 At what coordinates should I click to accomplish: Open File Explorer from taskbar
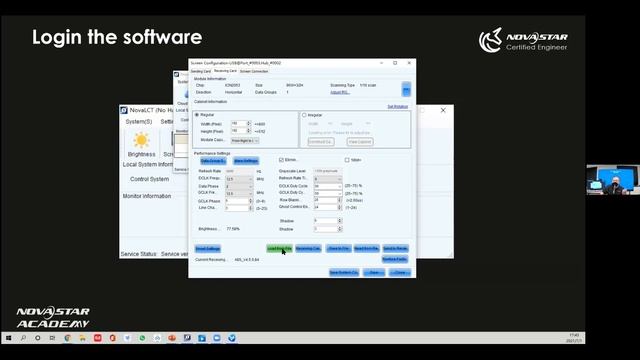82,338
